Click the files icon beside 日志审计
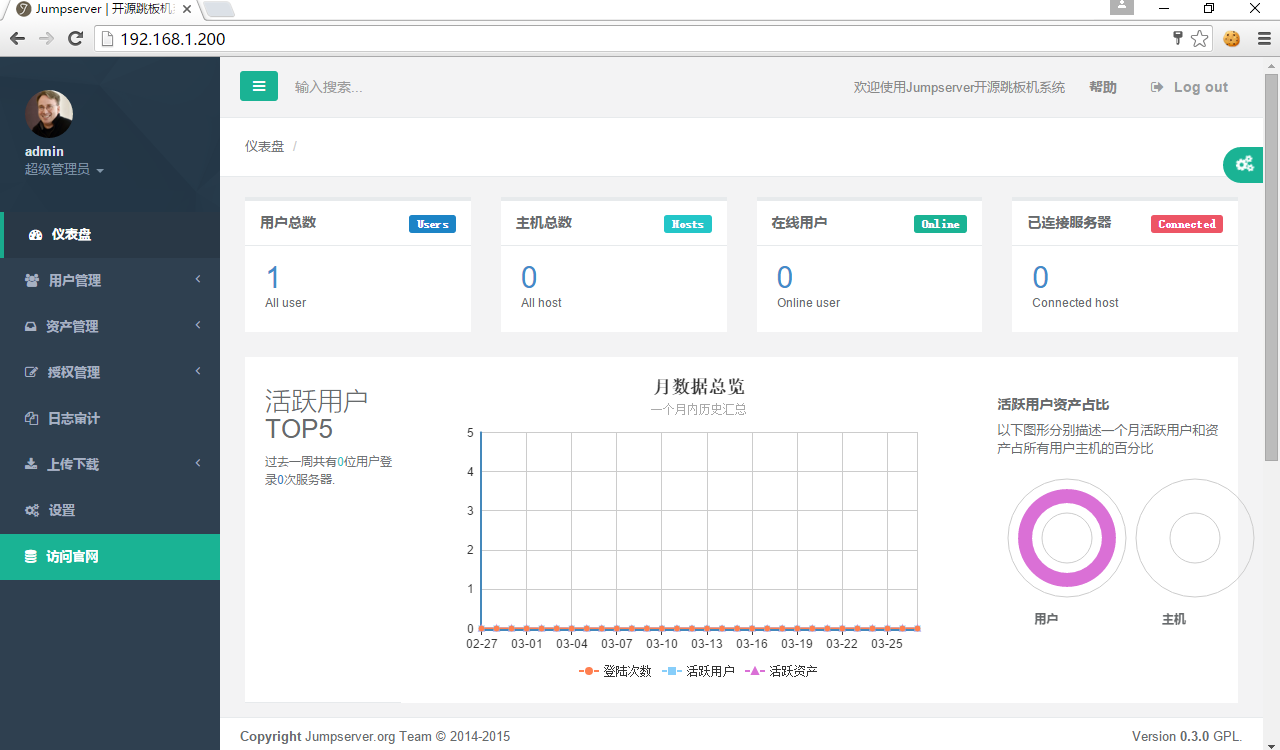This screenshot has width=1280, height=750. [x=31, y=419]
